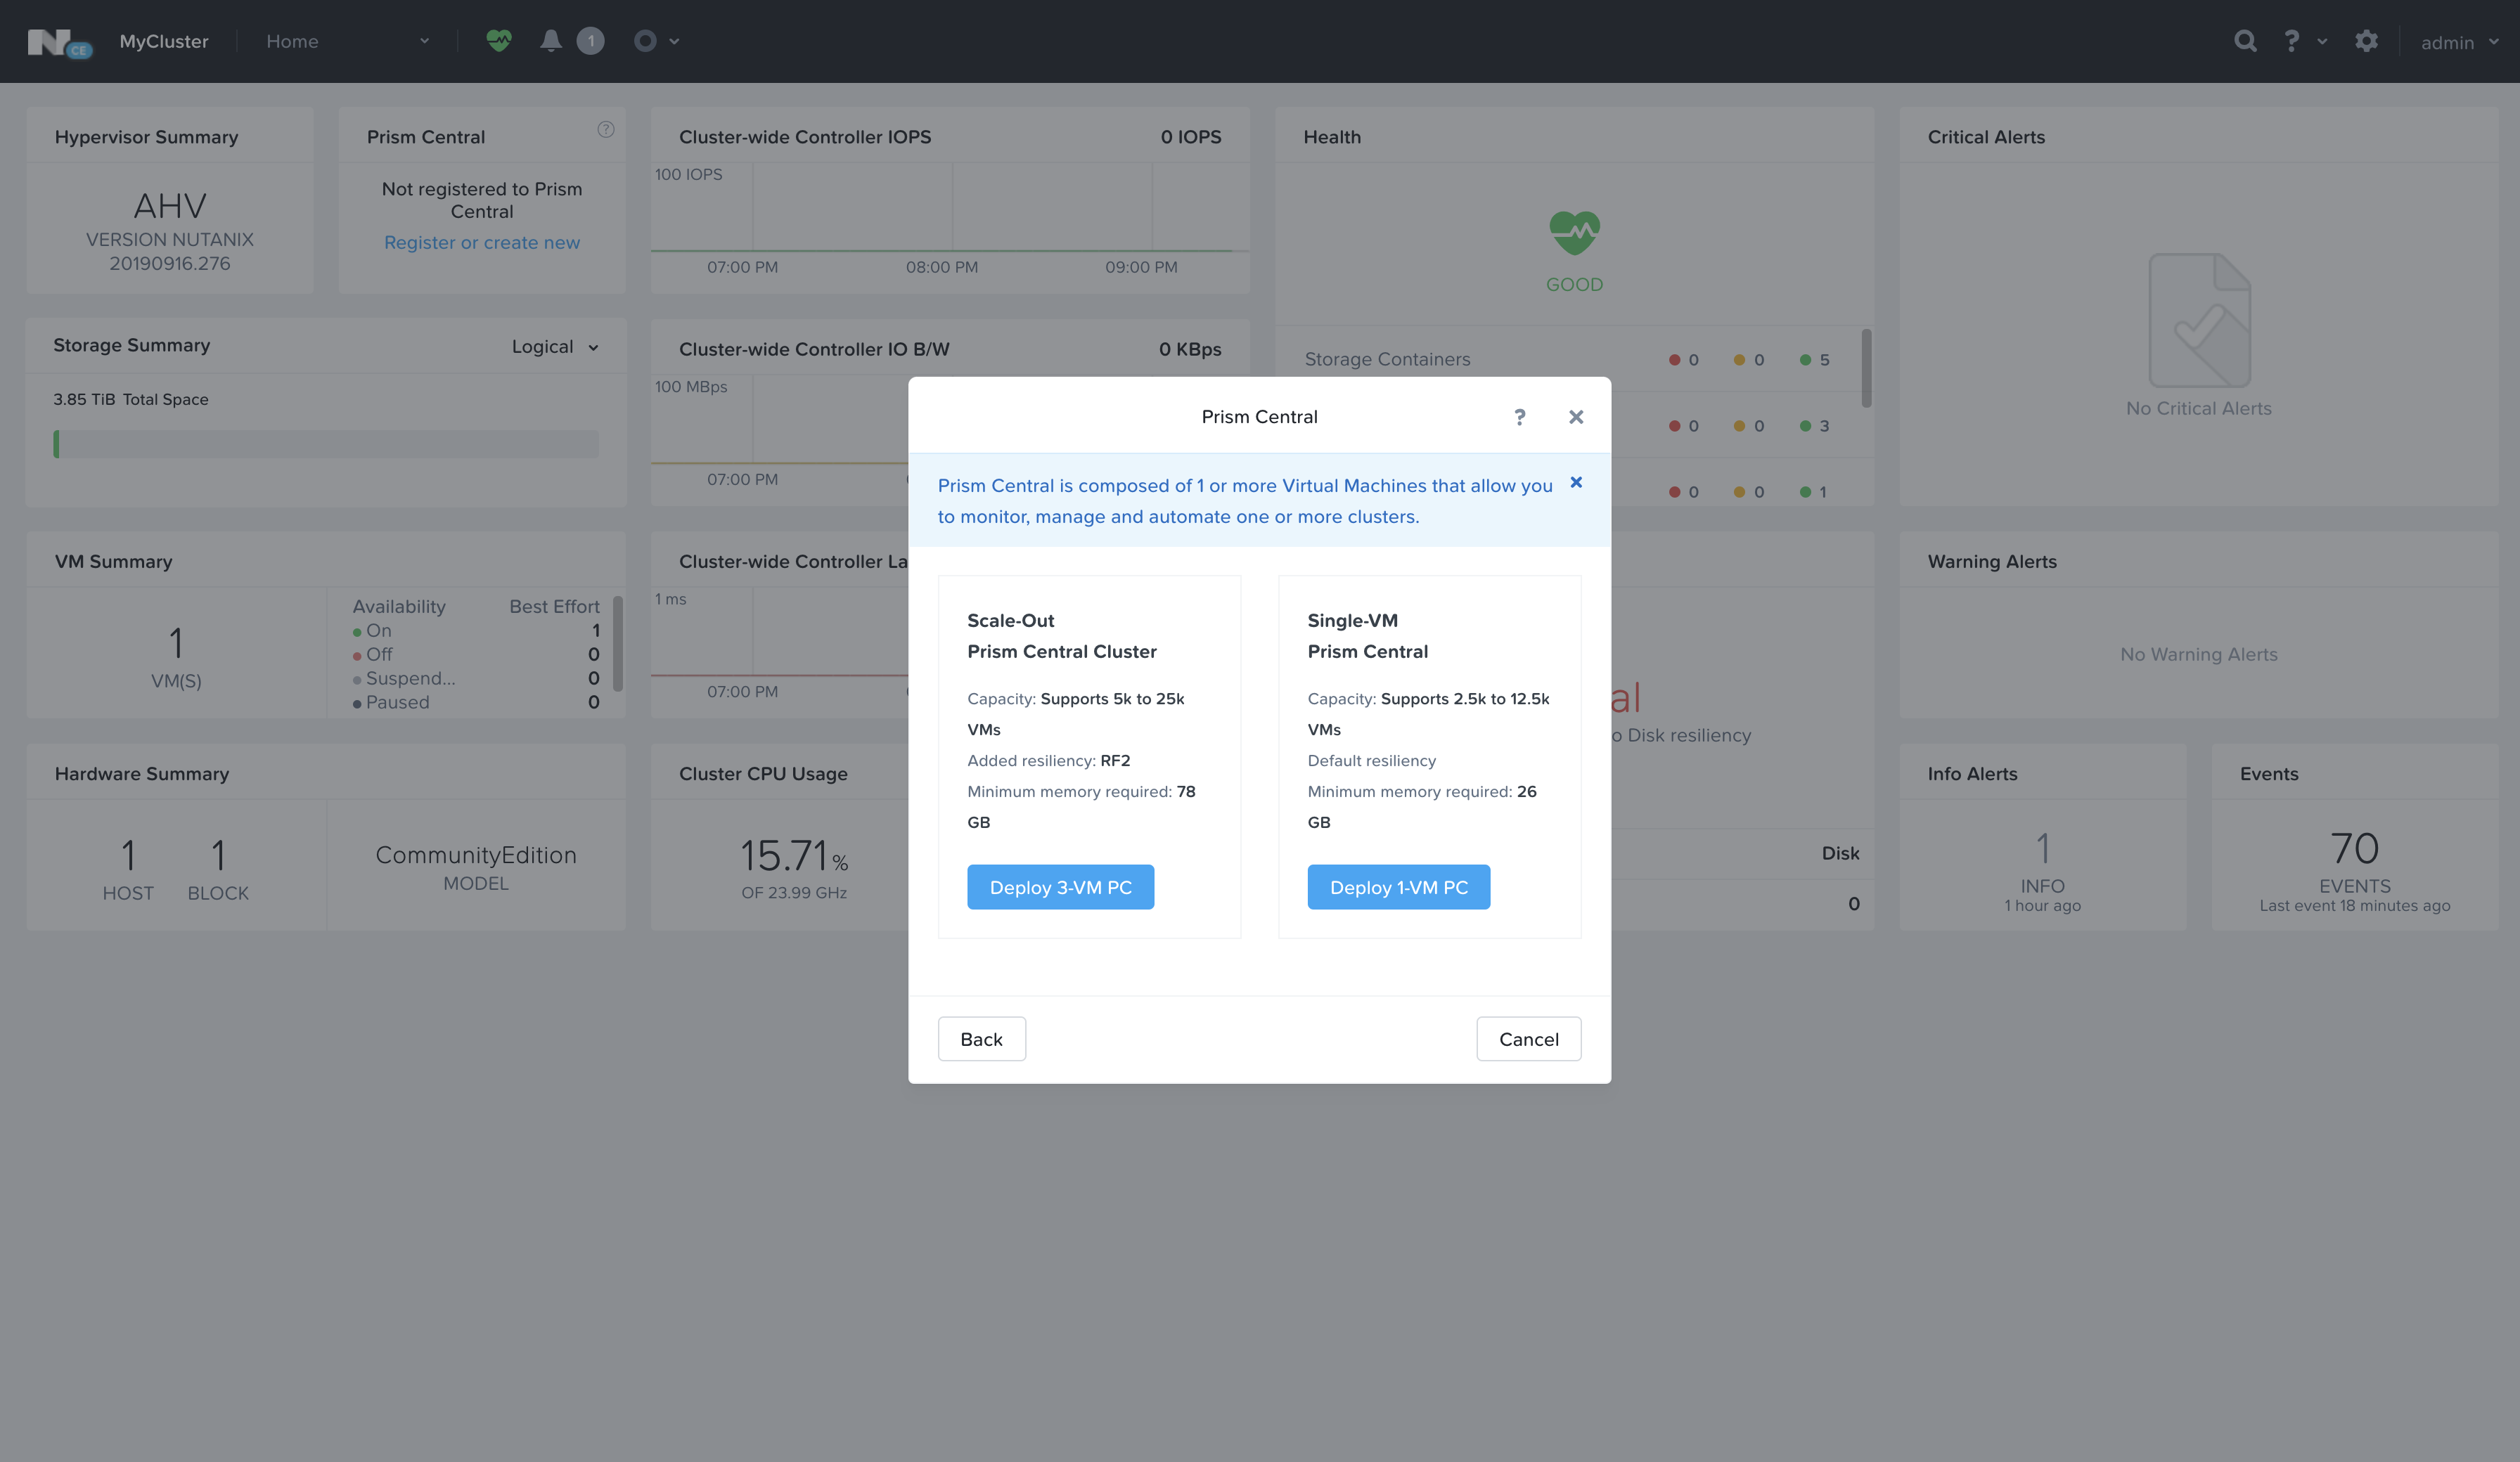Click the storage usage progress bar
This screenshot has width=2520, height=1462.
click(326, 444)
